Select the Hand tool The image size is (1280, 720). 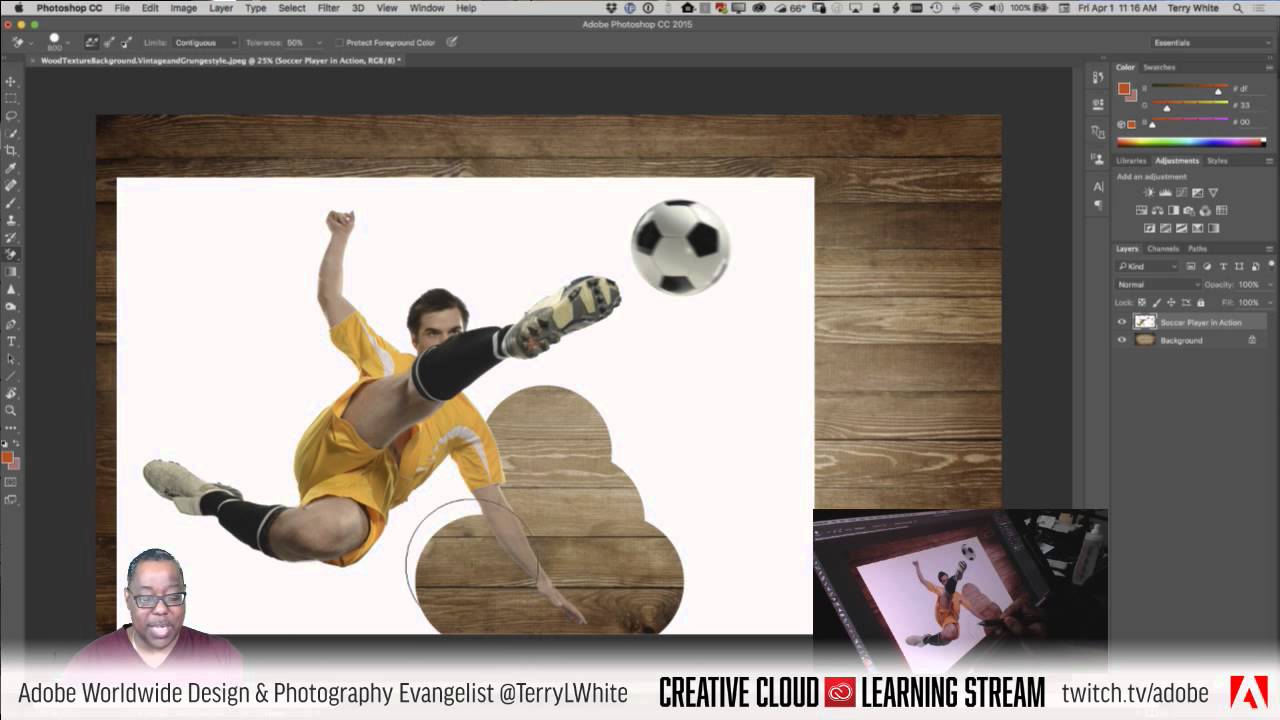pos(11,393)
